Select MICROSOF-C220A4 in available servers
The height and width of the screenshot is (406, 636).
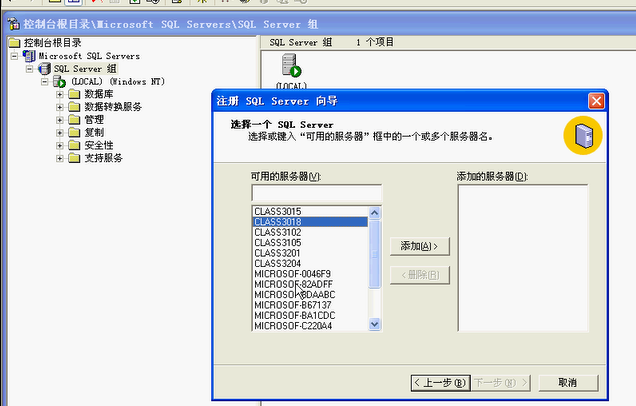point(310,326)
